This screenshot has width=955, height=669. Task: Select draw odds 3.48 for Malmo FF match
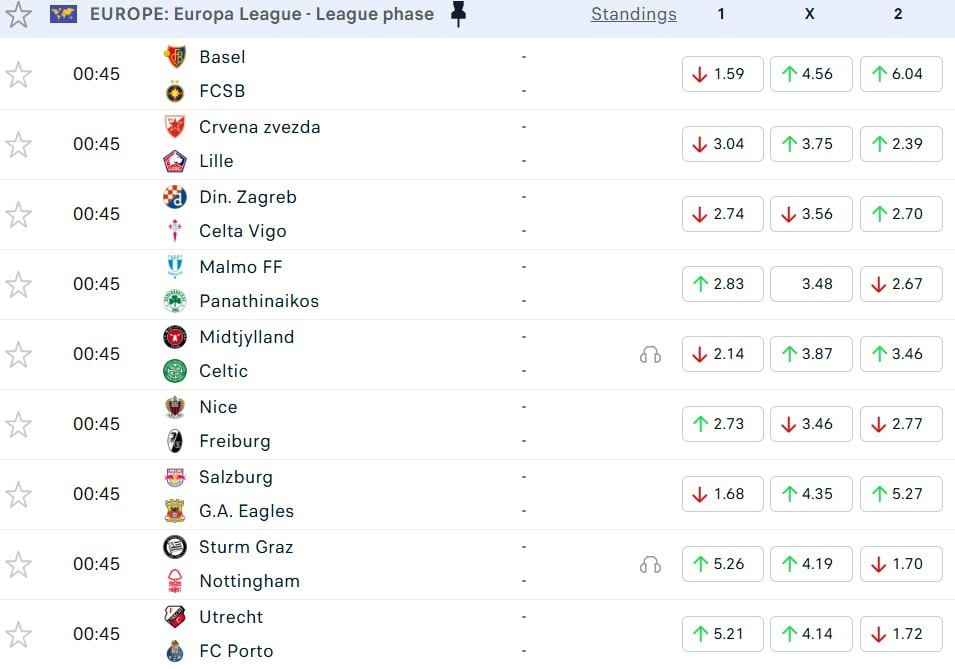pyautogui.click(x=811, y=284)
